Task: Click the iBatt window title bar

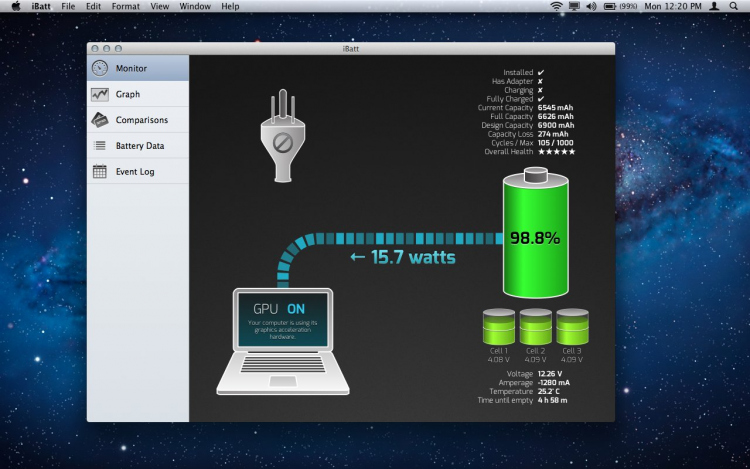Action: (x=351, y=48)
